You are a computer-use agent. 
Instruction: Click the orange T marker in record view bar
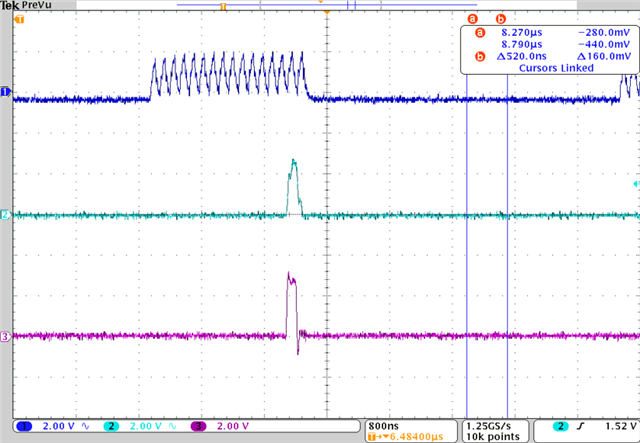[x=223, y=7]
